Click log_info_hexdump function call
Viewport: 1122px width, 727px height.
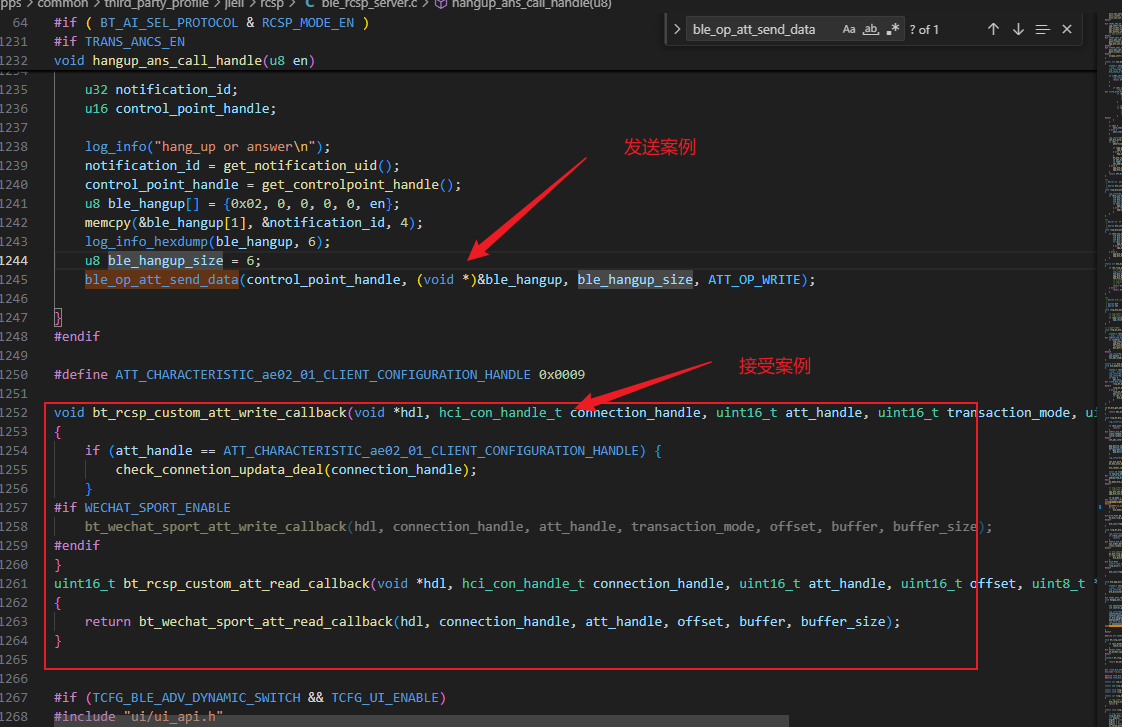pos(146,242)
